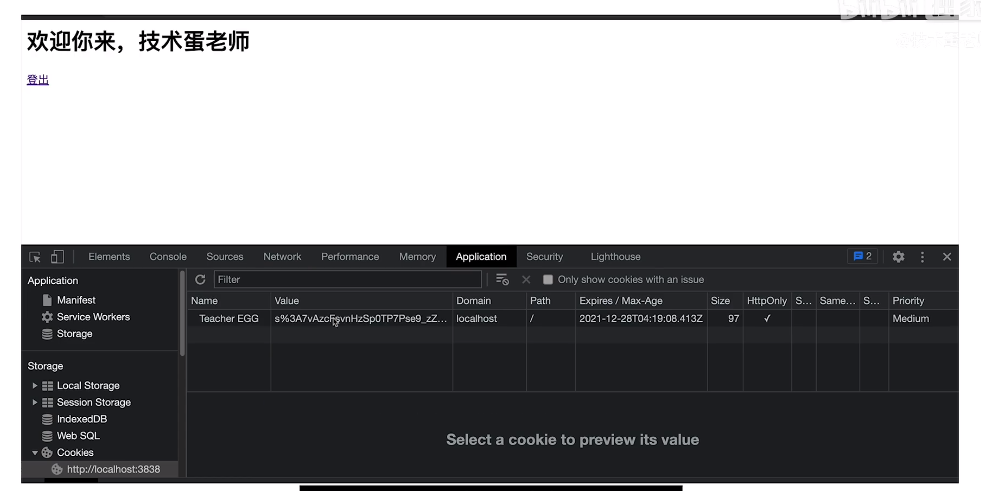
Task: Click the cookie filter input field
Action: (x=348, y=280)
